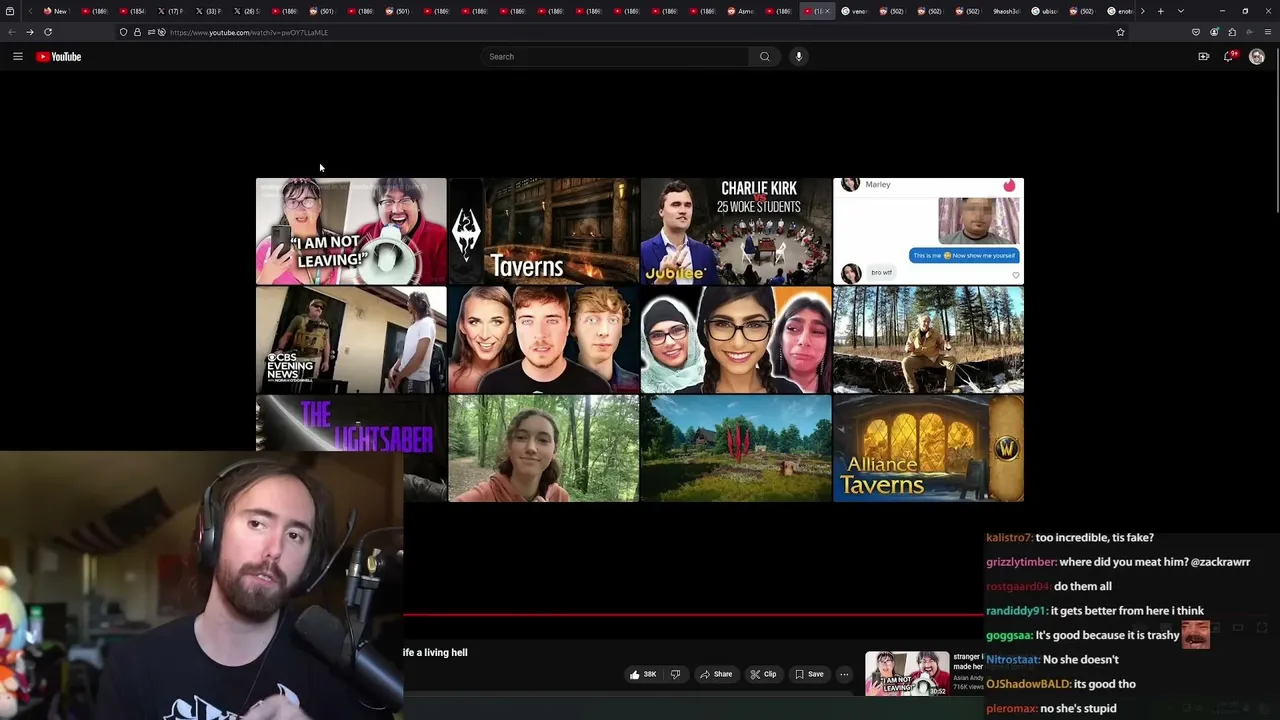Open the YouTube guide hamburger menu
This screenshot has height=720, width=1280.
click(18, 57)
